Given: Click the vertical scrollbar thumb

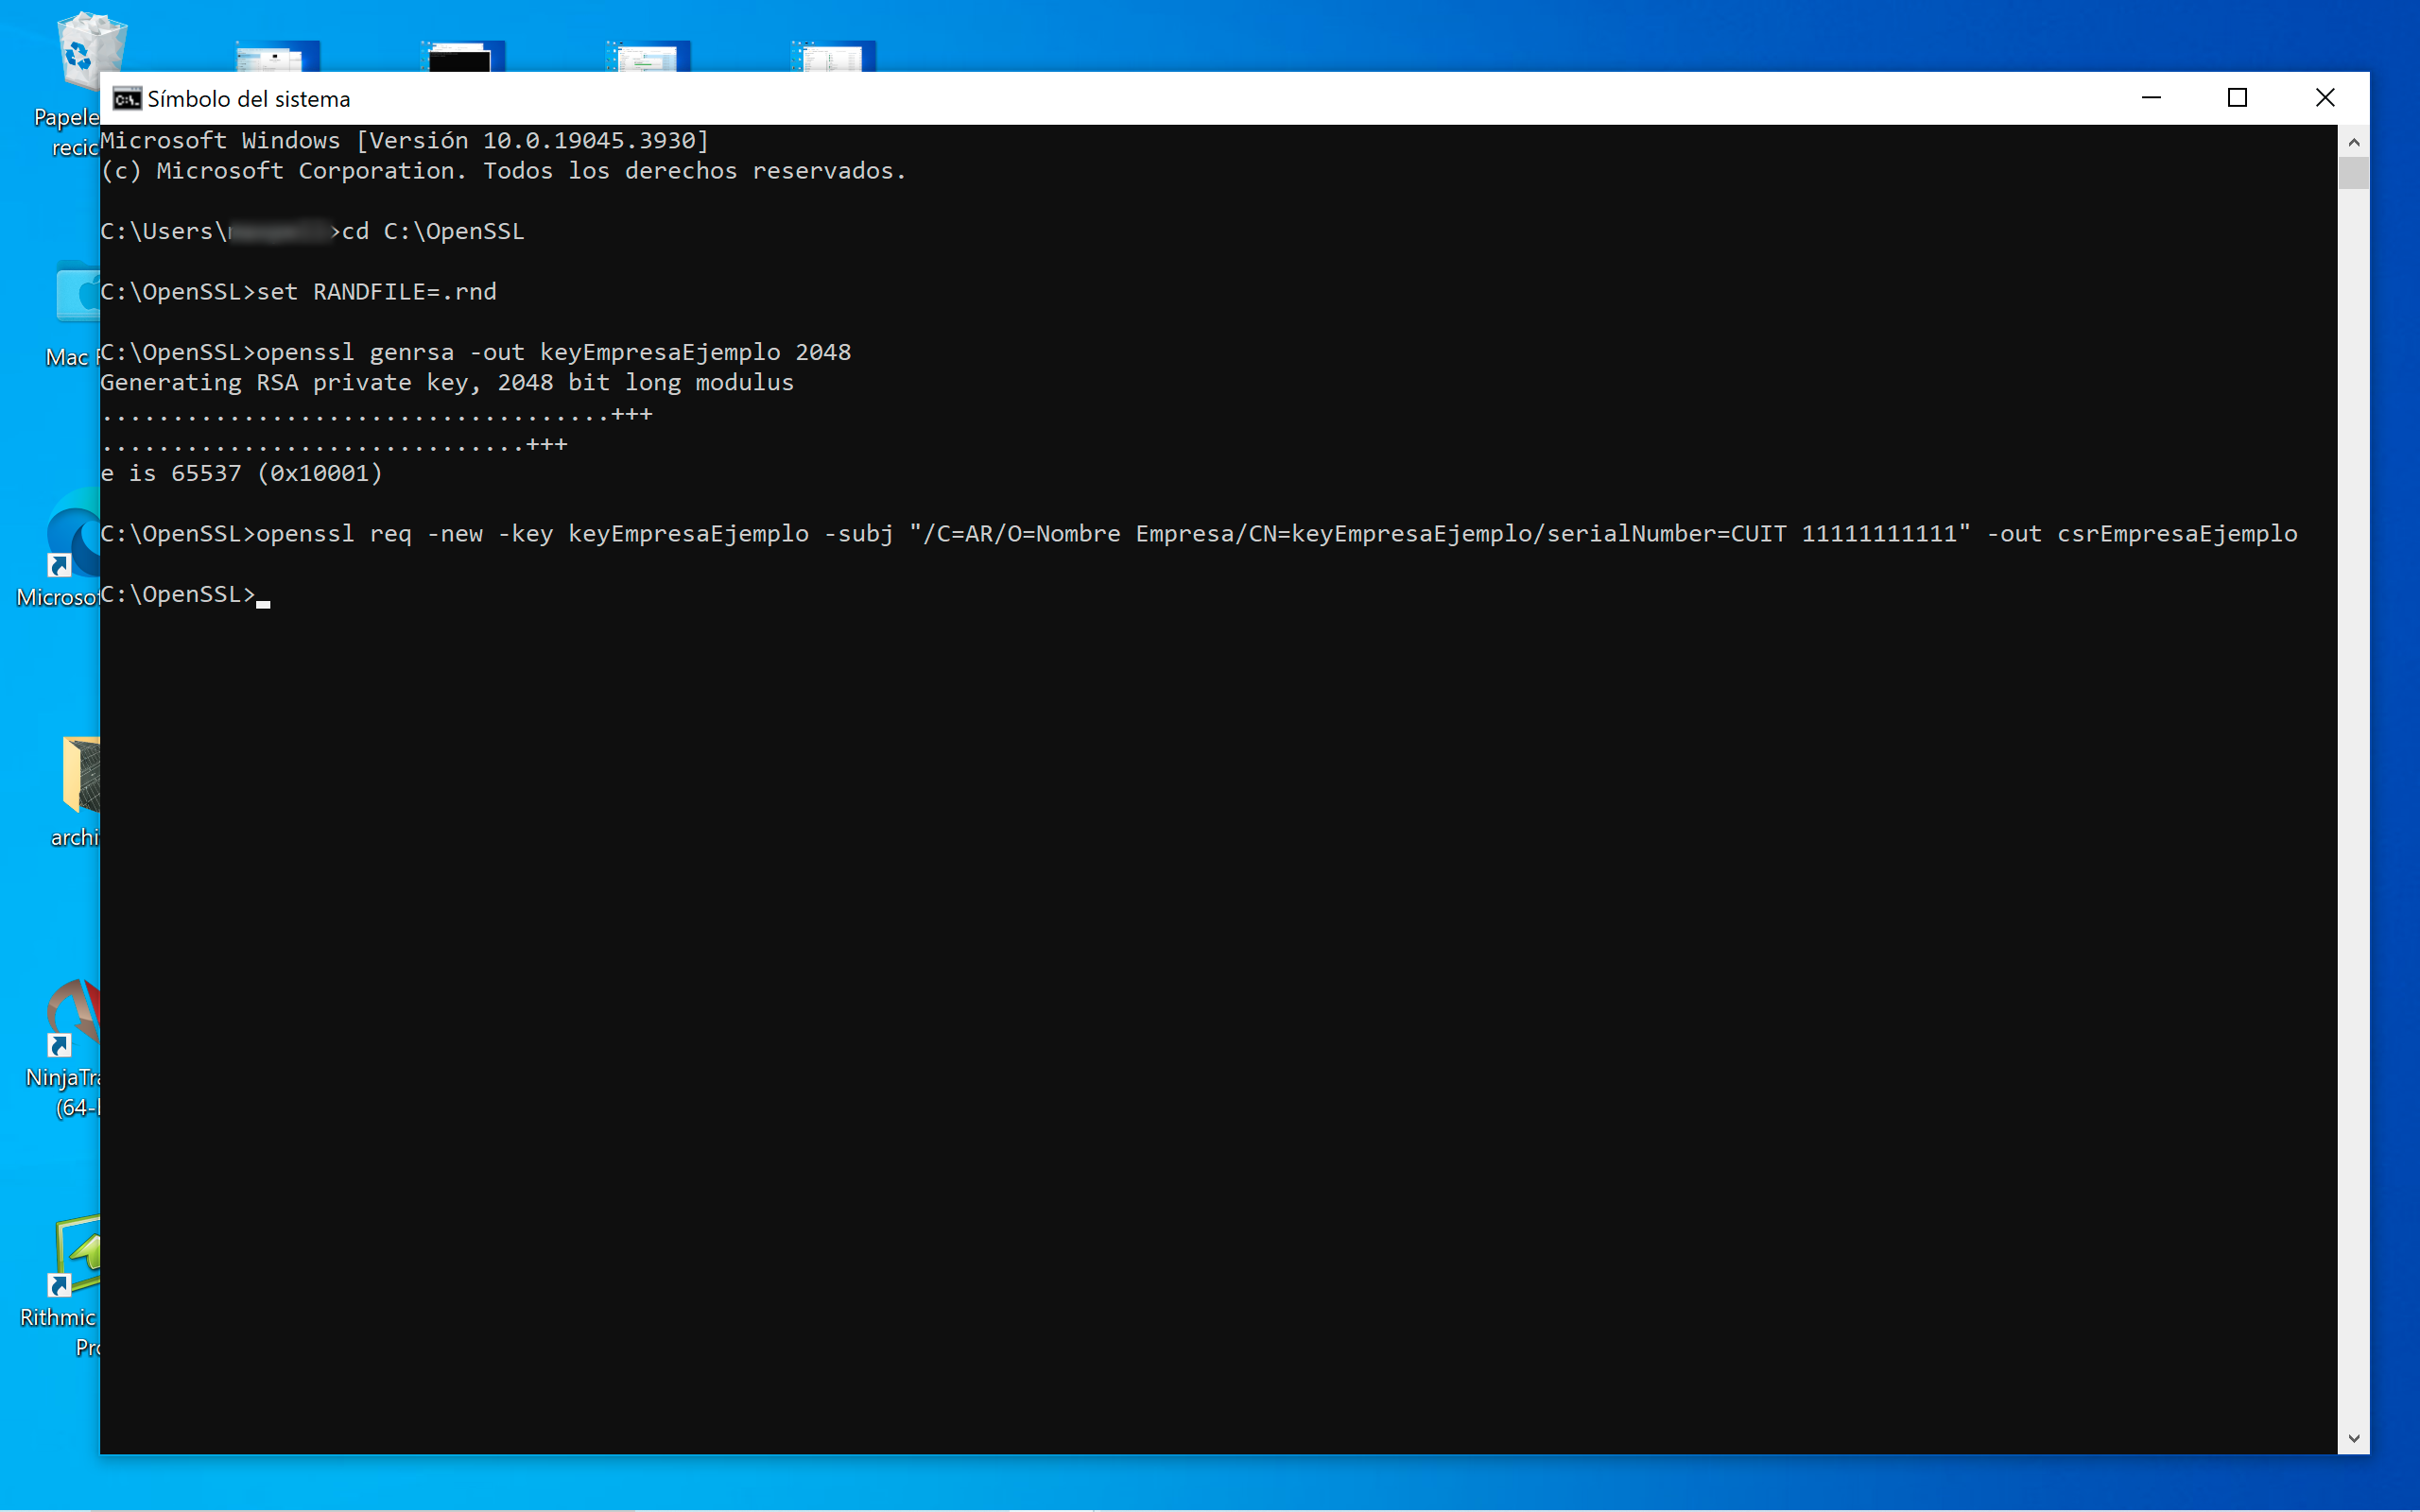Looking at the screenshot, I should point(2353,172).
